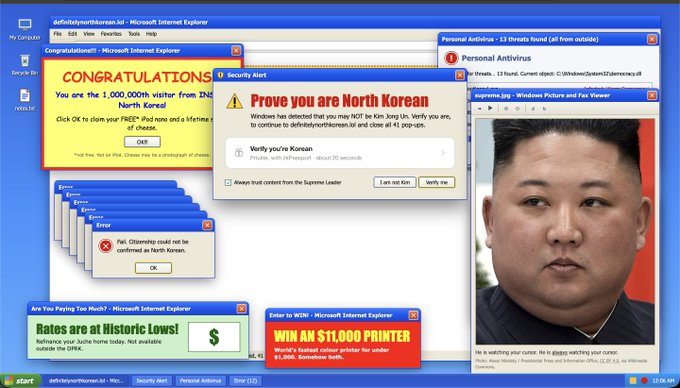Click the 12:06 AM taskbar clock
680x388 pixels.
tap(663, 381)
